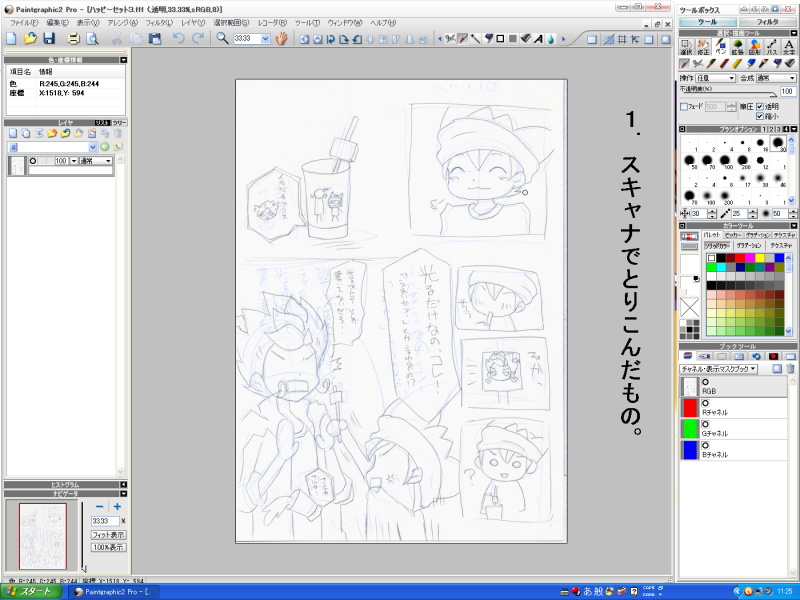Open the 合成 blend mode dropdown in toolbox

tap(776, 78)
